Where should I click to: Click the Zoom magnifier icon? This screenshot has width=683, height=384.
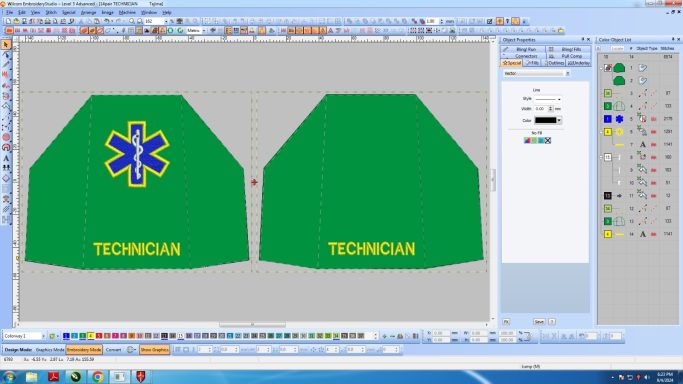132,21
